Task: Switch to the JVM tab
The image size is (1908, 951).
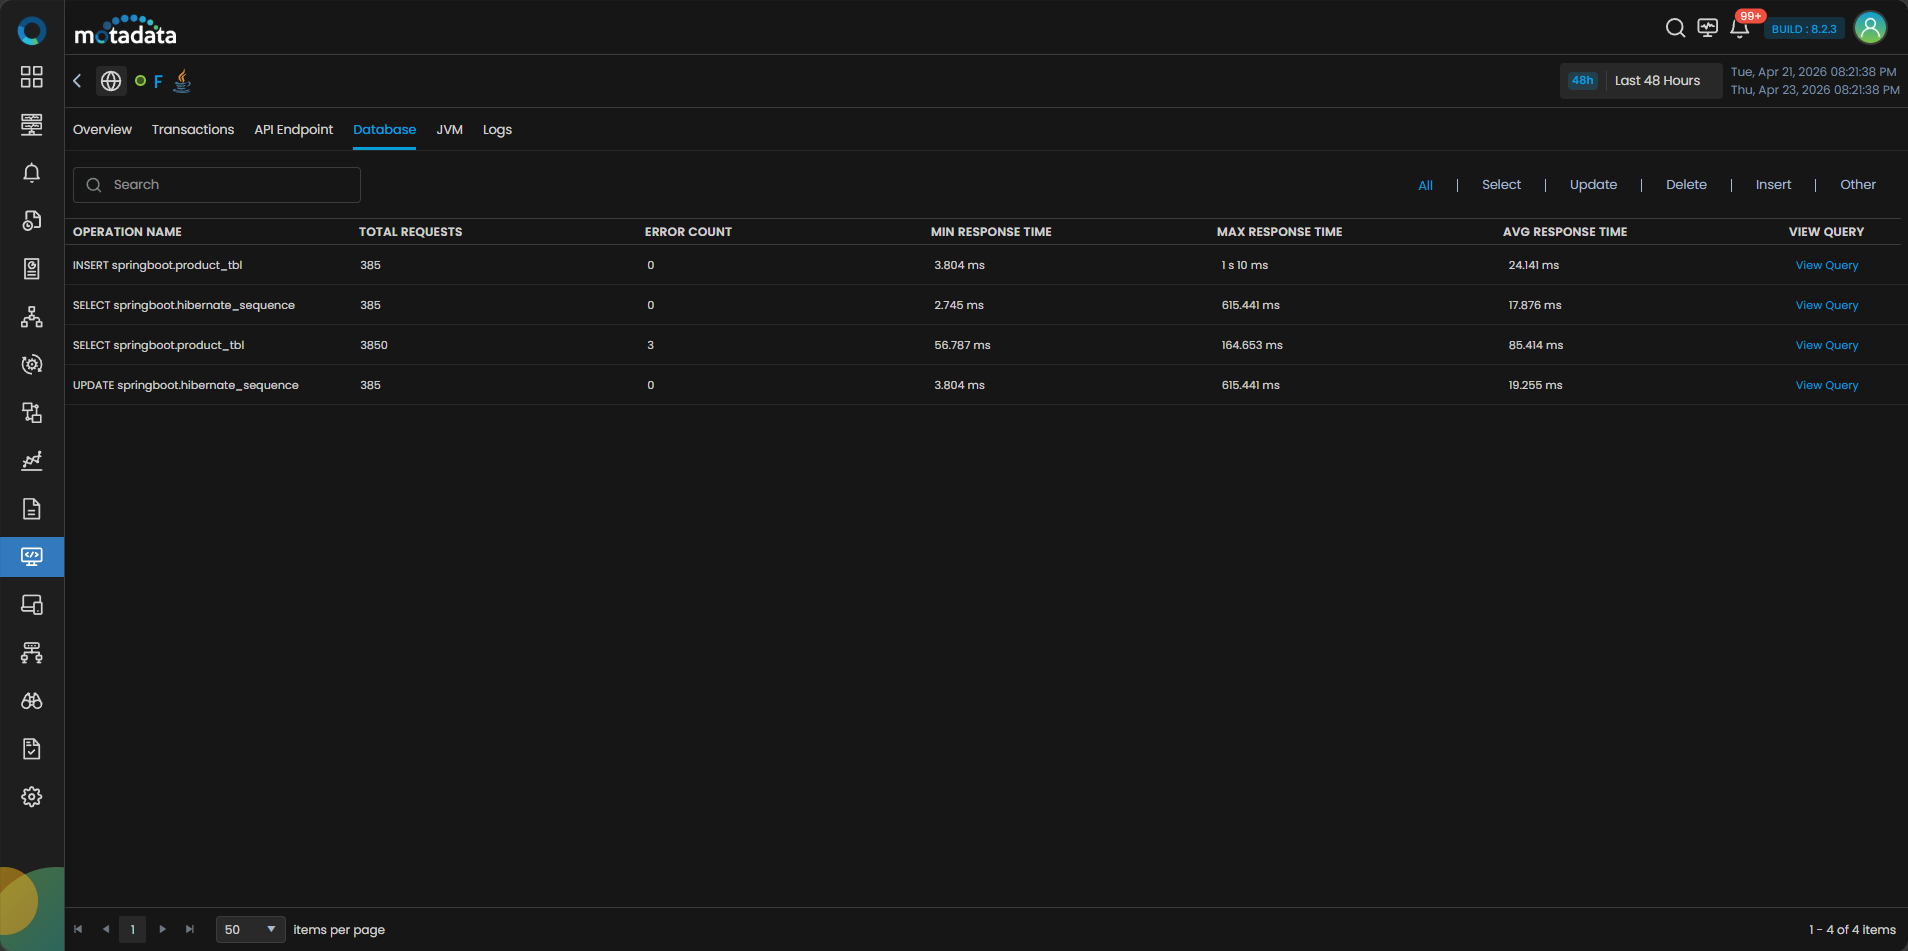Action: 449,130
